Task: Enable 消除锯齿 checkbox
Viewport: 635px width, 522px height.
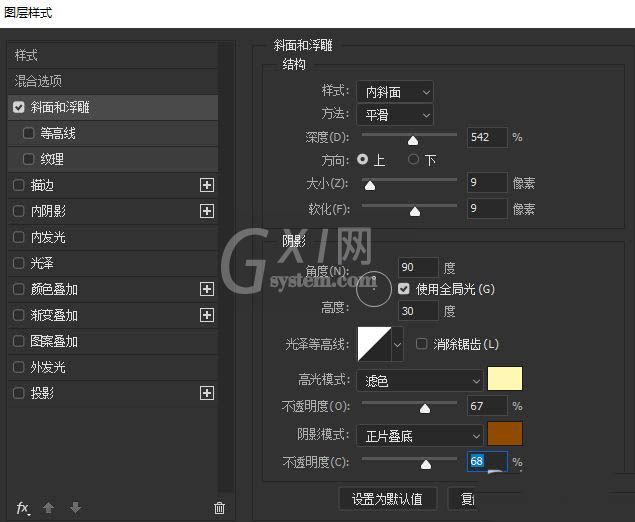Action: click(x=422, y=344)
